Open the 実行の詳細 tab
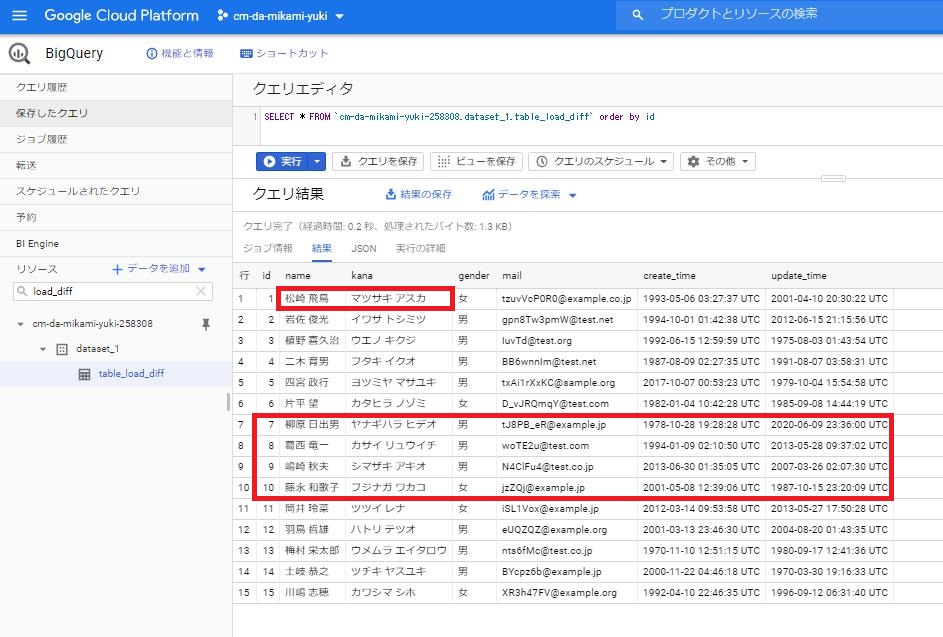The height and width of the screenshot is (637, 943). click(x=421, y=248)
